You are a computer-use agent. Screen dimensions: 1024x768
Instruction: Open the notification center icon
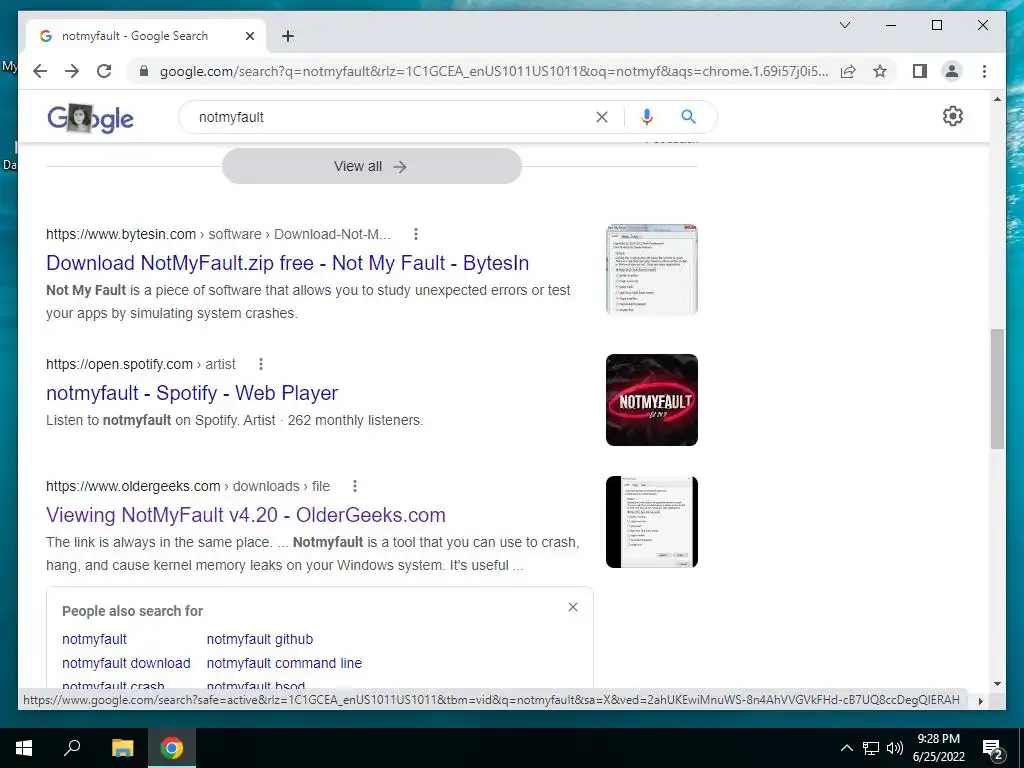[993, 750]
